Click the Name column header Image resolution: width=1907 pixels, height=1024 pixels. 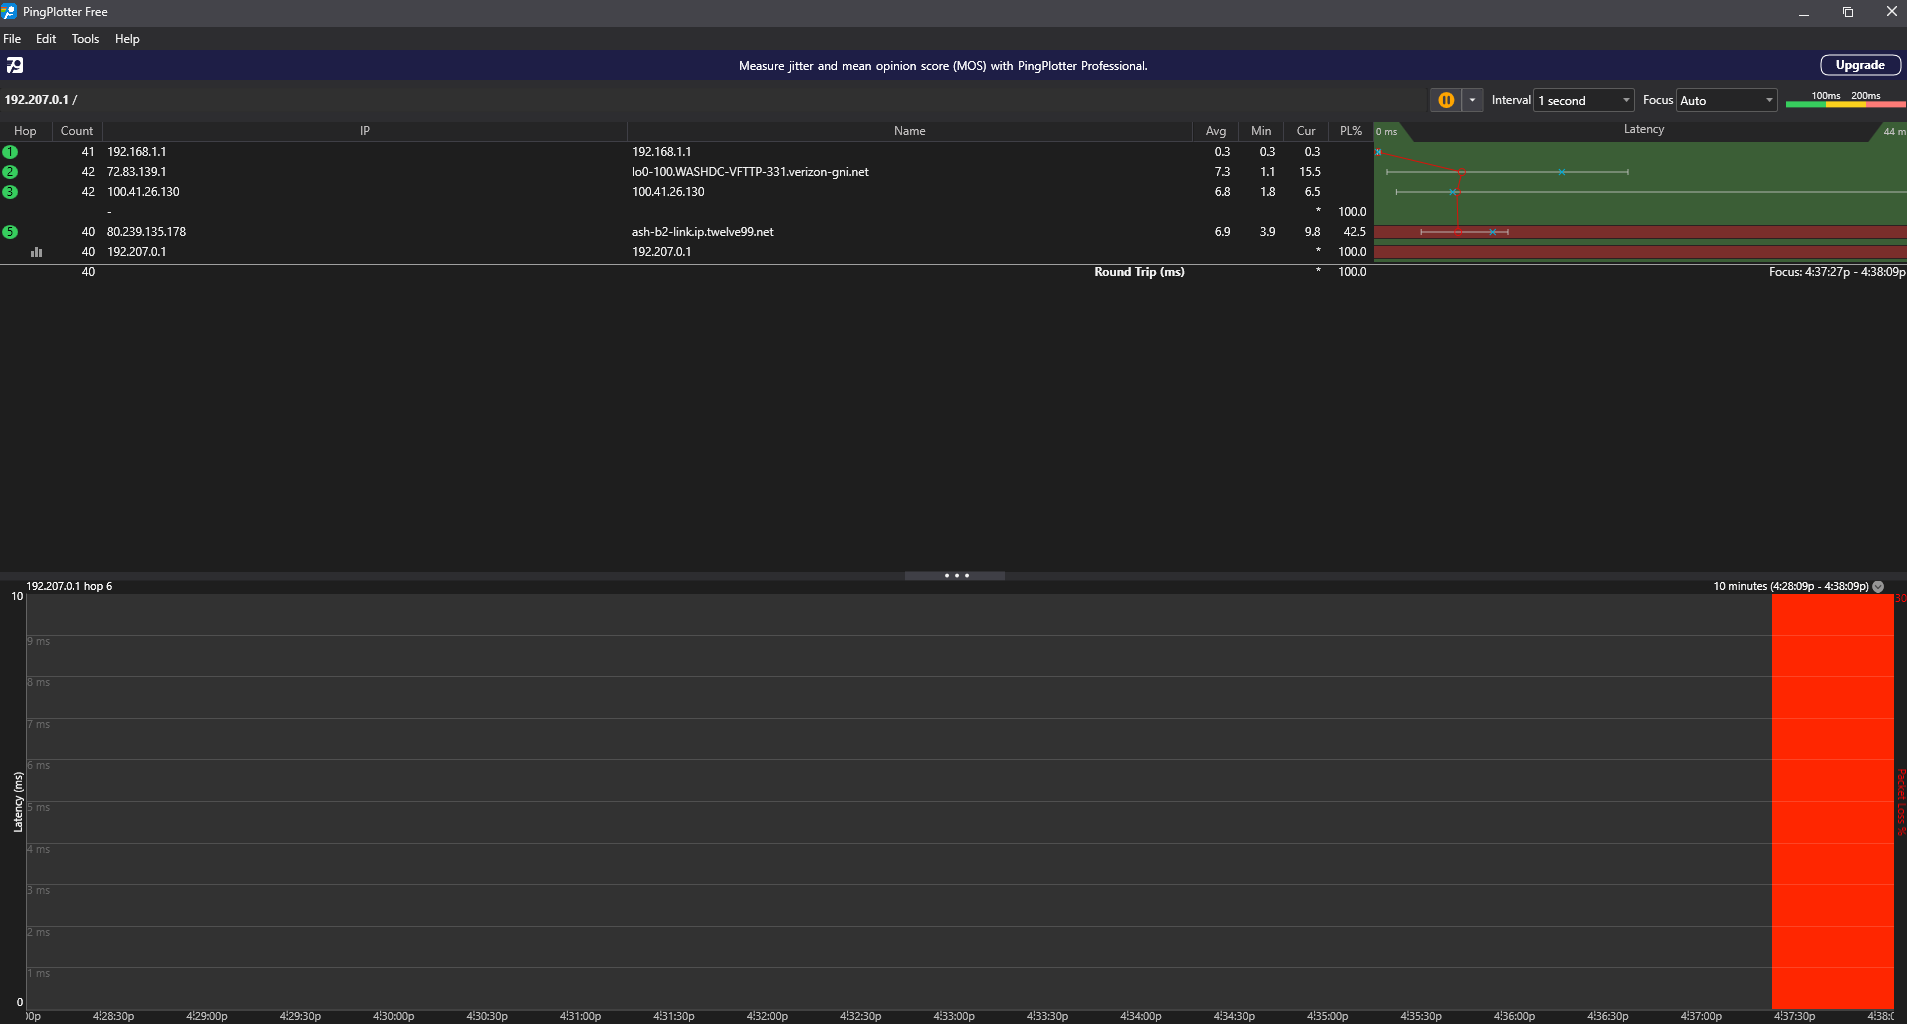click(x=910, y=131)
